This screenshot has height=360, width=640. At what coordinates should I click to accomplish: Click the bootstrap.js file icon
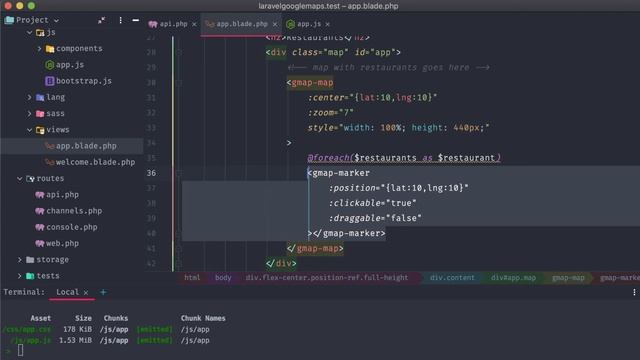50,81
